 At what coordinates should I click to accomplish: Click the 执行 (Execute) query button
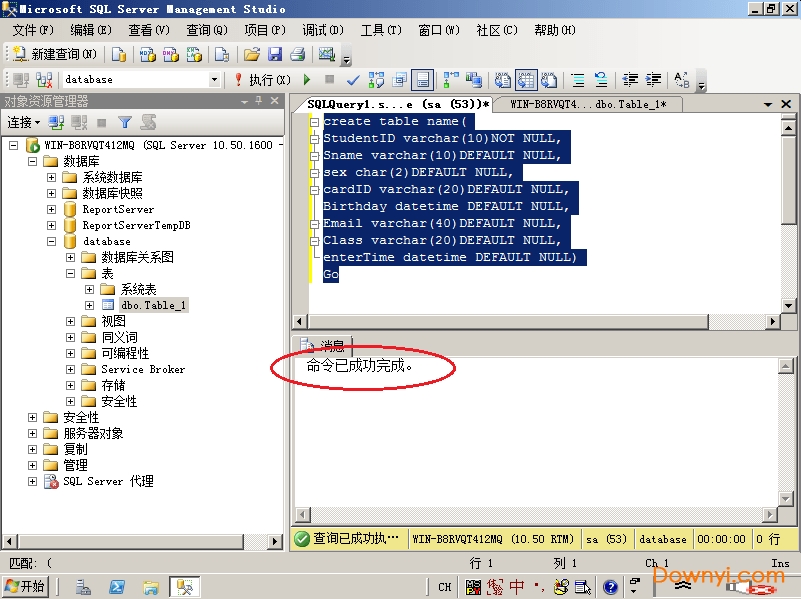262,80
